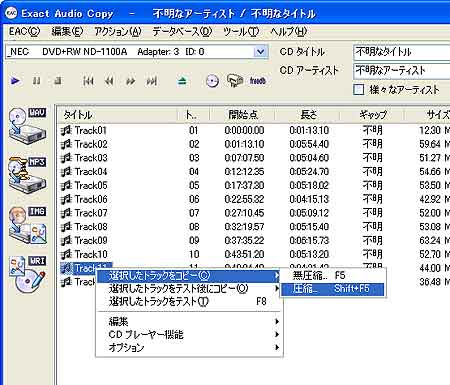Screen dimensions: 450x385
Task: Click the rewind button
Action: 109,81
